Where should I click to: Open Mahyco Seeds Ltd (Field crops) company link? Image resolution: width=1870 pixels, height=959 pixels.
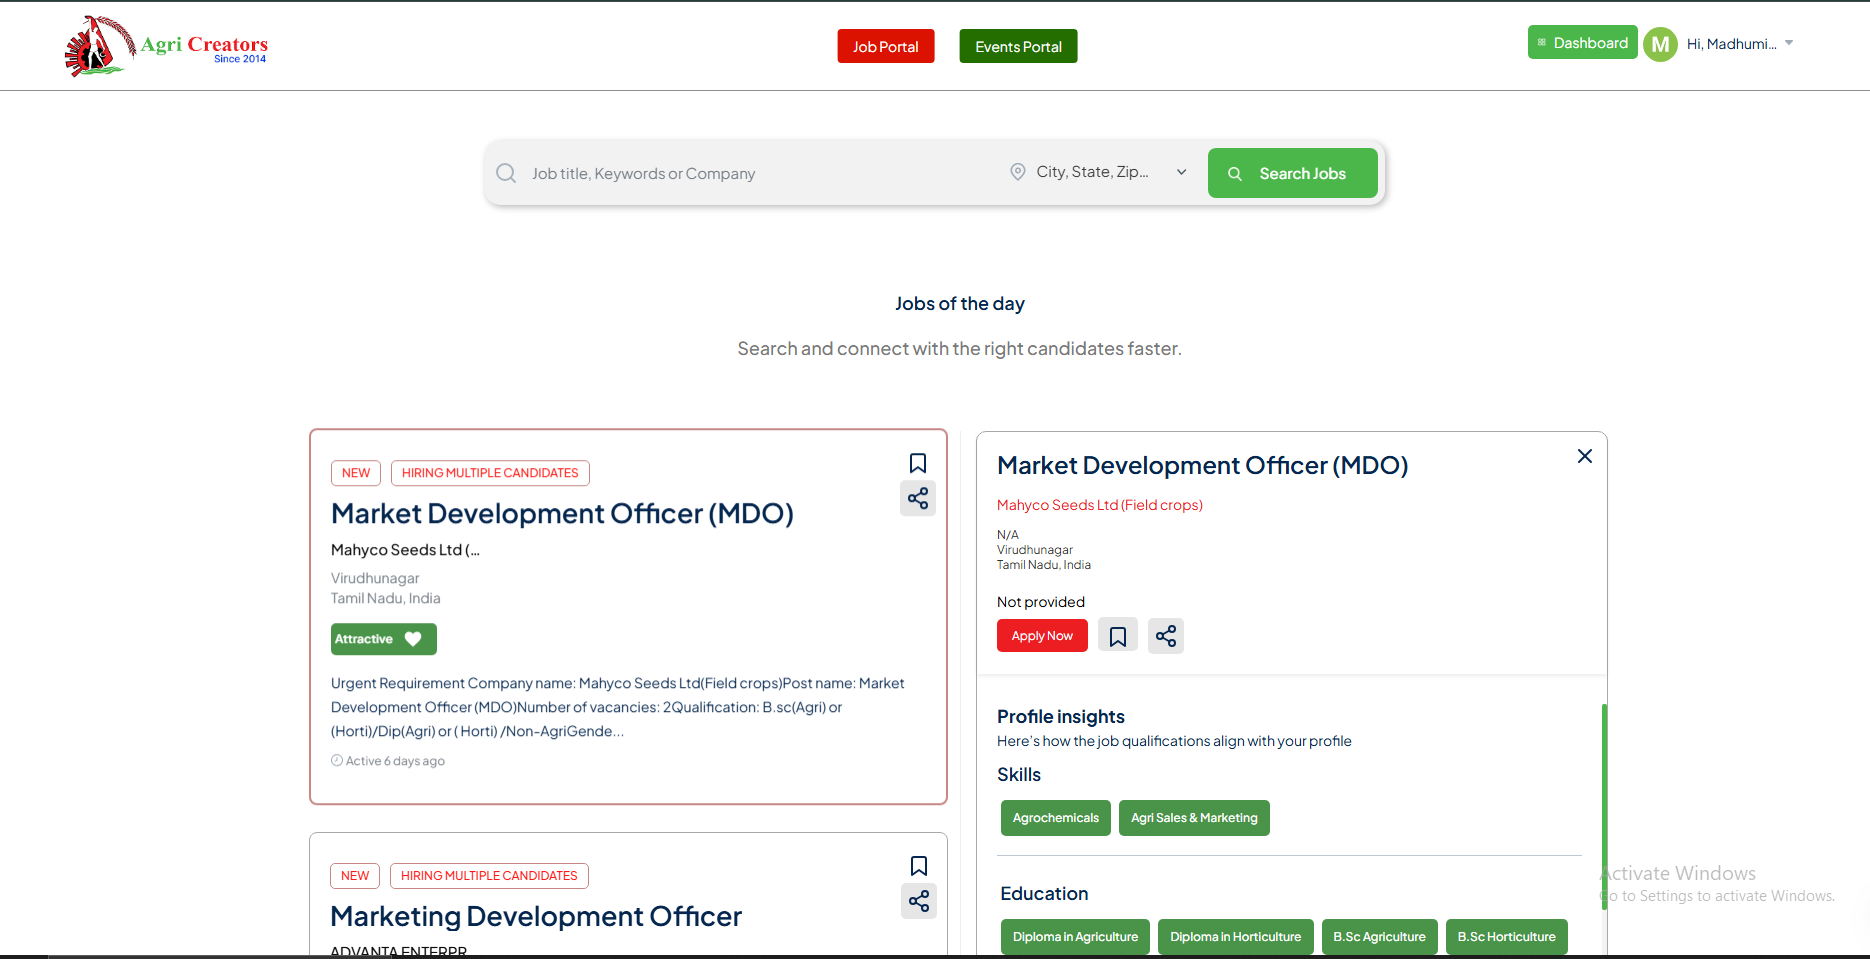tap(1099, 505)
